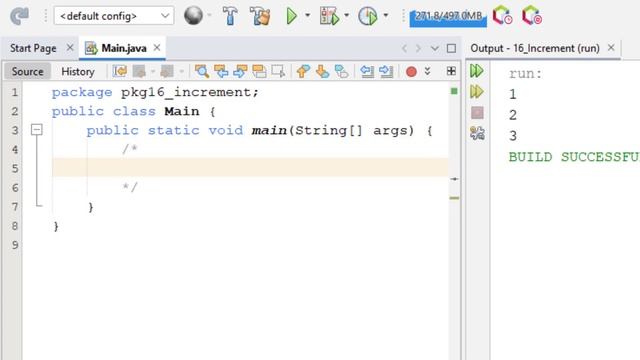
Task: Click Shift Line Left icon
Action: 367,71
